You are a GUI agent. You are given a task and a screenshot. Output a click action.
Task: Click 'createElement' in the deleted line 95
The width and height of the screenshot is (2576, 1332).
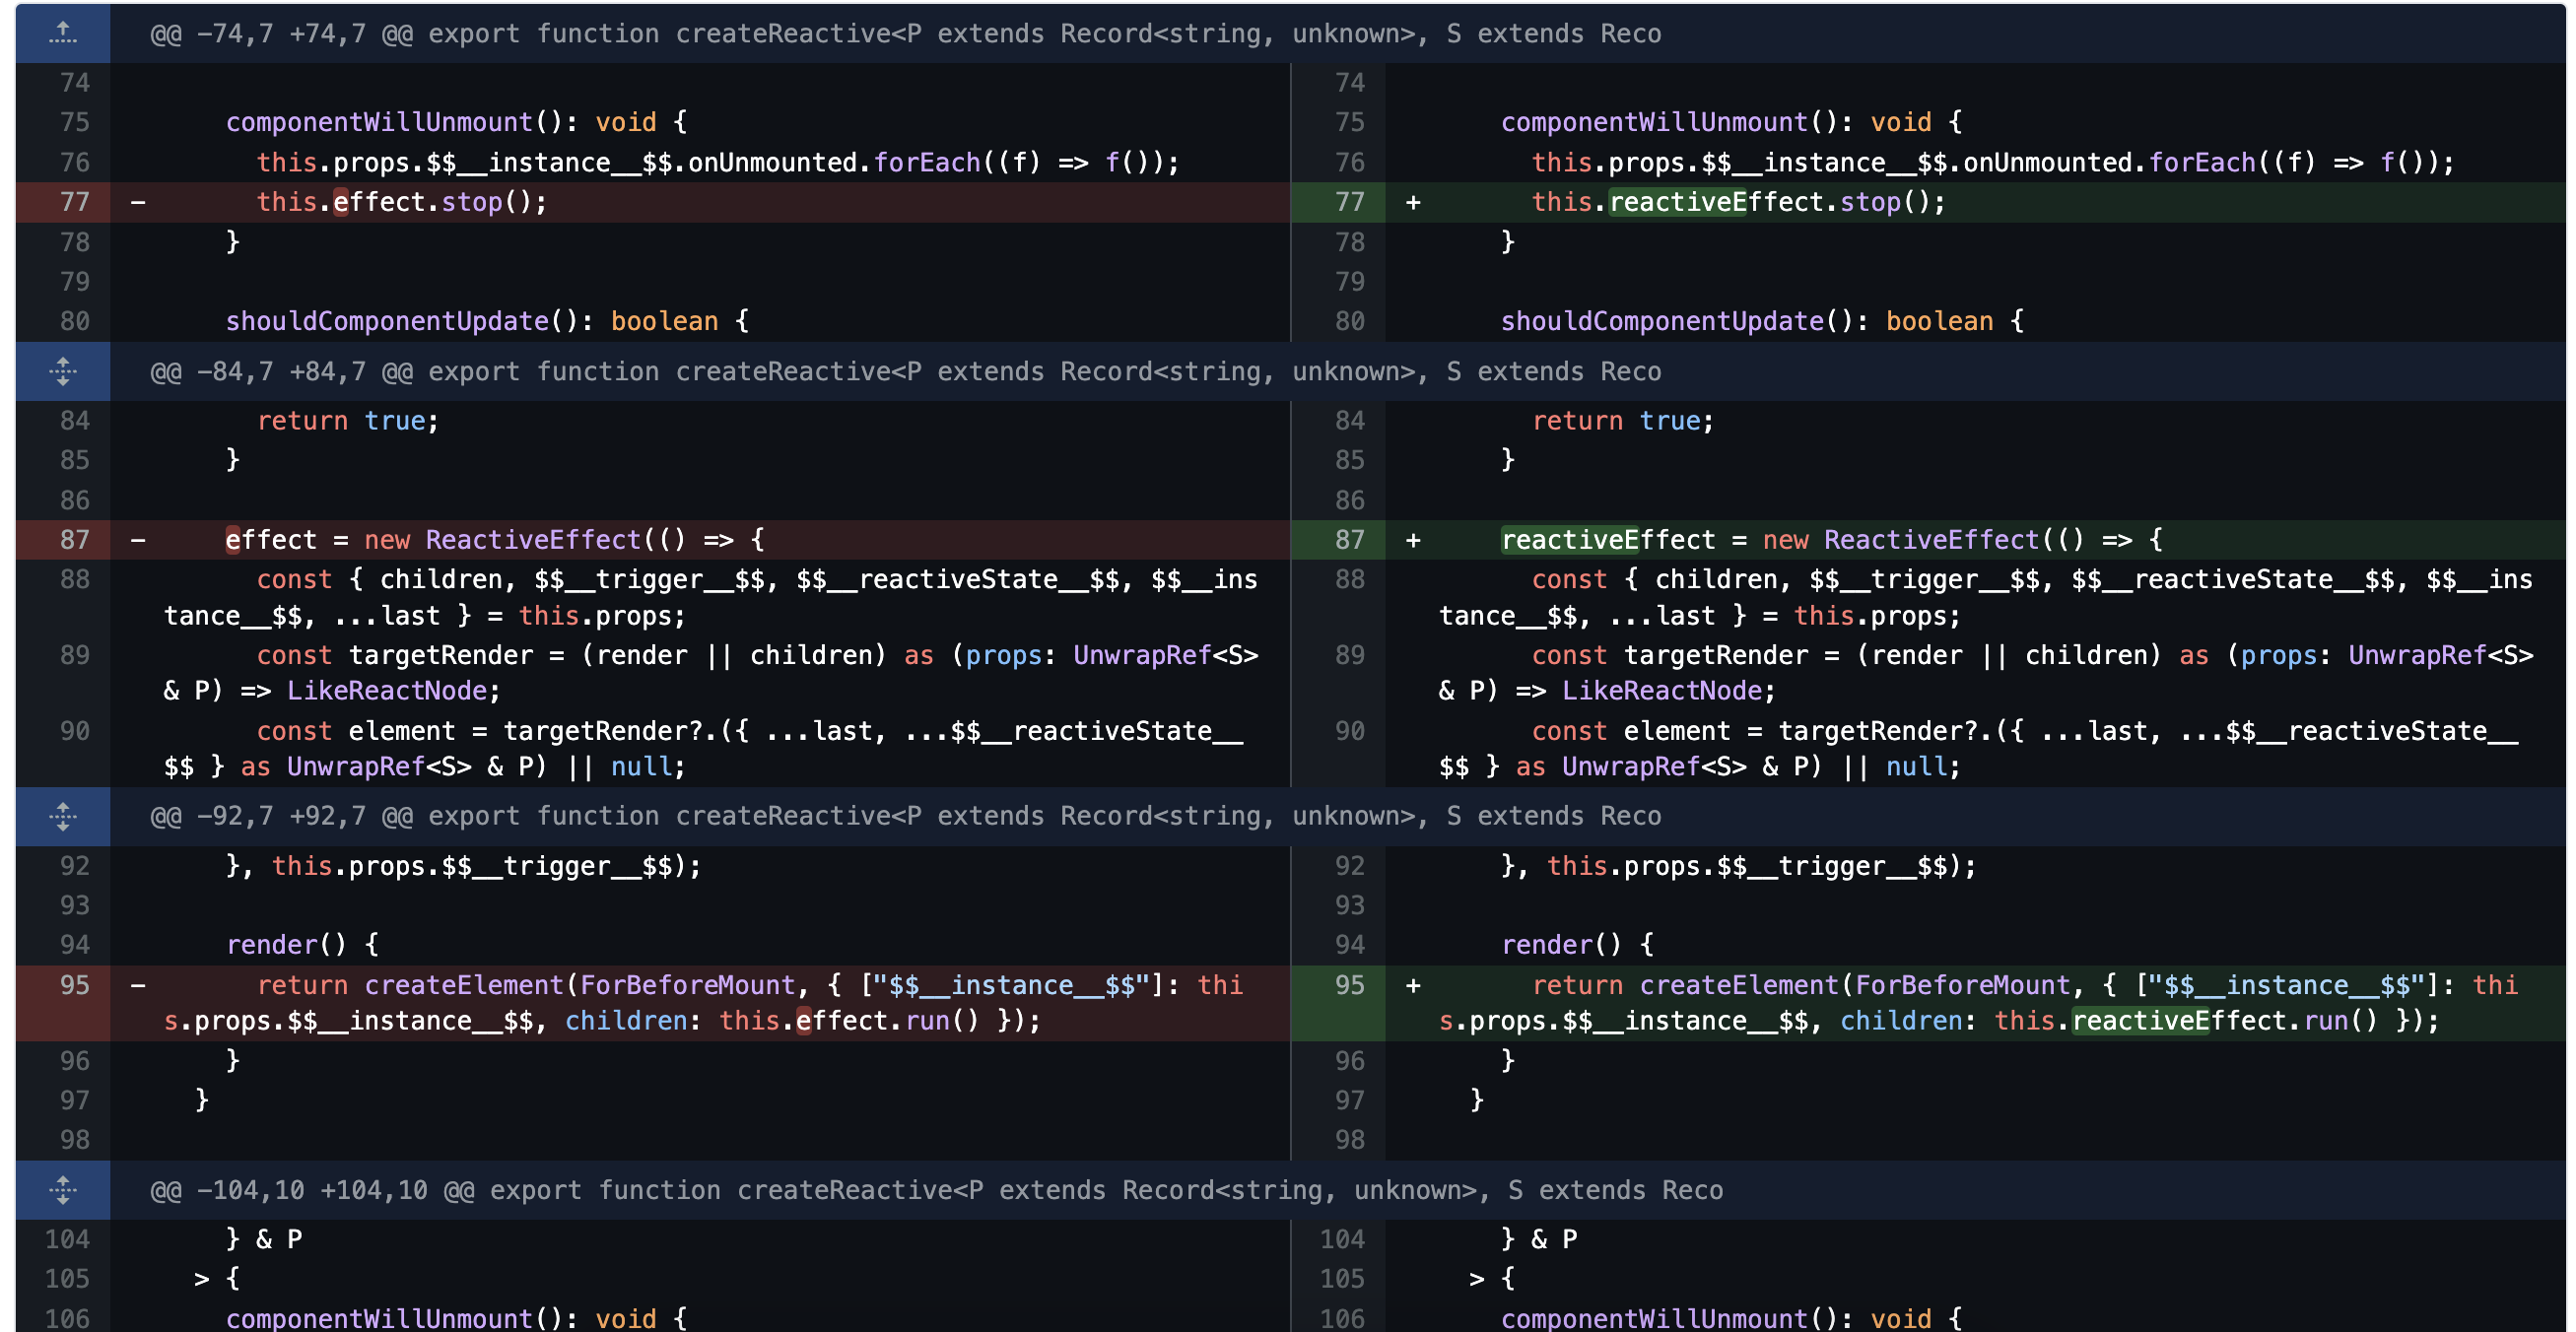[464, 985]
